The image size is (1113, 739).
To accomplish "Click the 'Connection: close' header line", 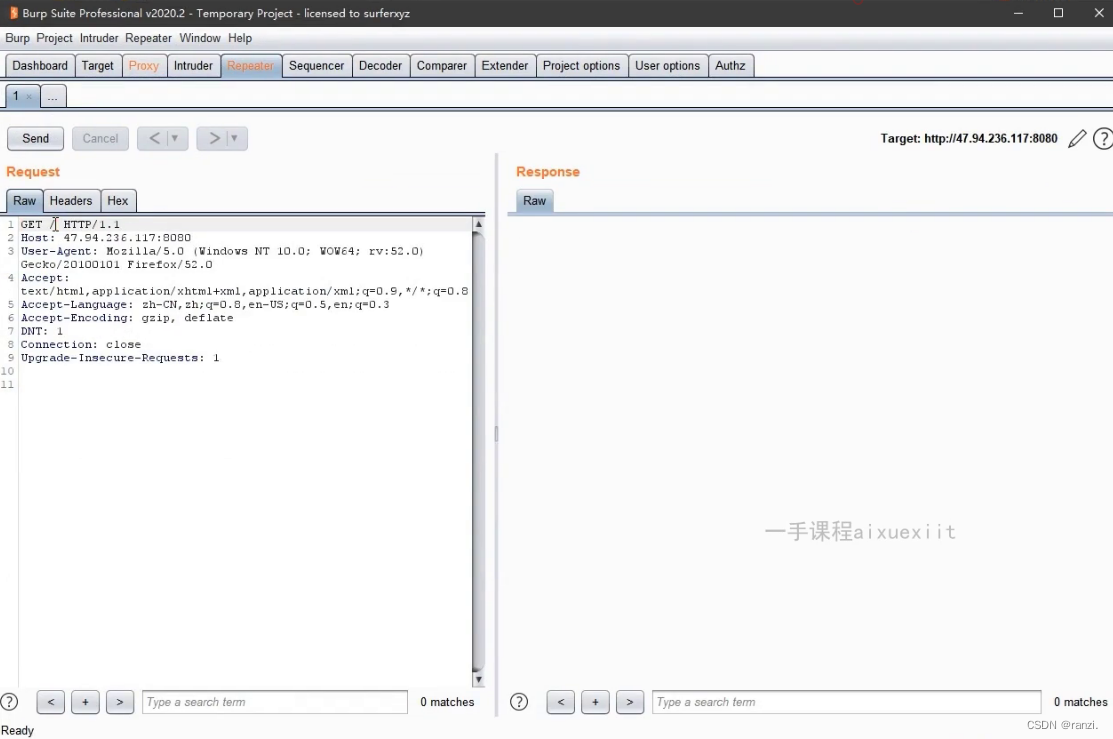I will coord(81,345).
